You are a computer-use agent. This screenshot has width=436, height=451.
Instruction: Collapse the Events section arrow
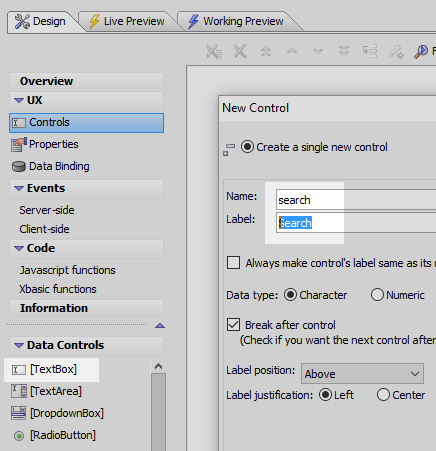(x=19, y=188)
